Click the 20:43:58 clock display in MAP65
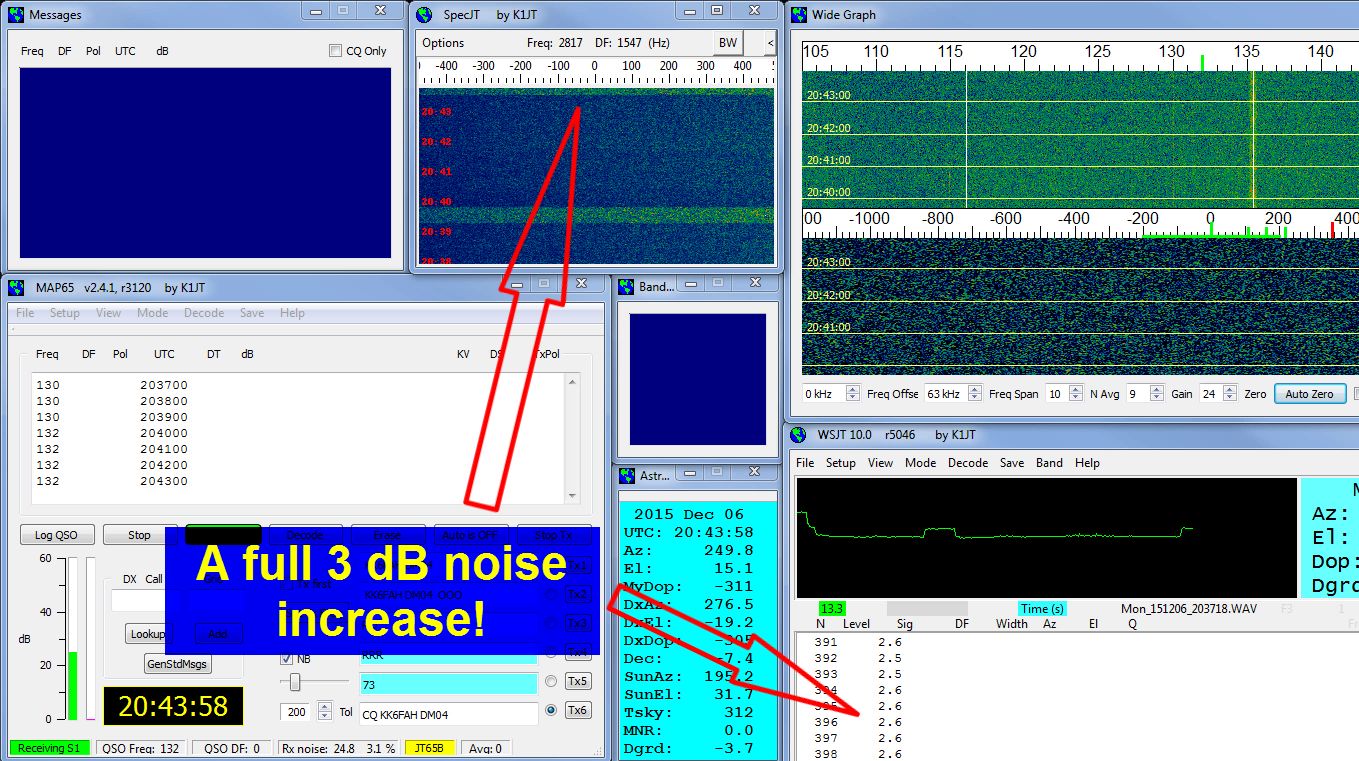The width and height of the screenshot is (1359, 761). 173,706
